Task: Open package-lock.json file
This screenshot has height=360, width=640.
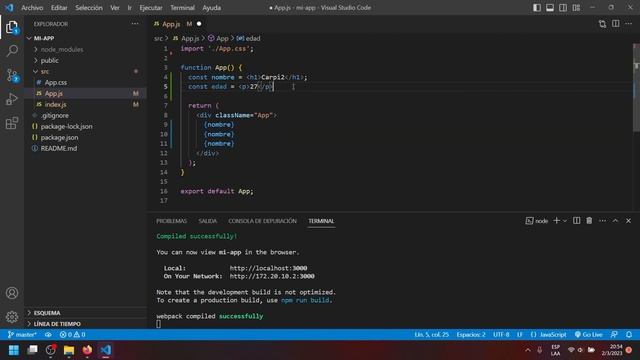Action: coord(86,126)
